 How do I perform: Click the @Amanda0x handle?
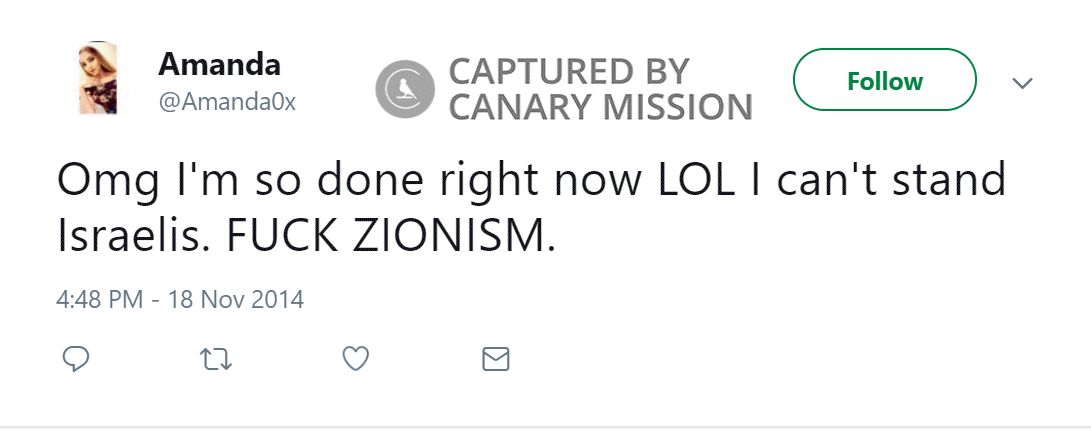[x=227, y=102]
